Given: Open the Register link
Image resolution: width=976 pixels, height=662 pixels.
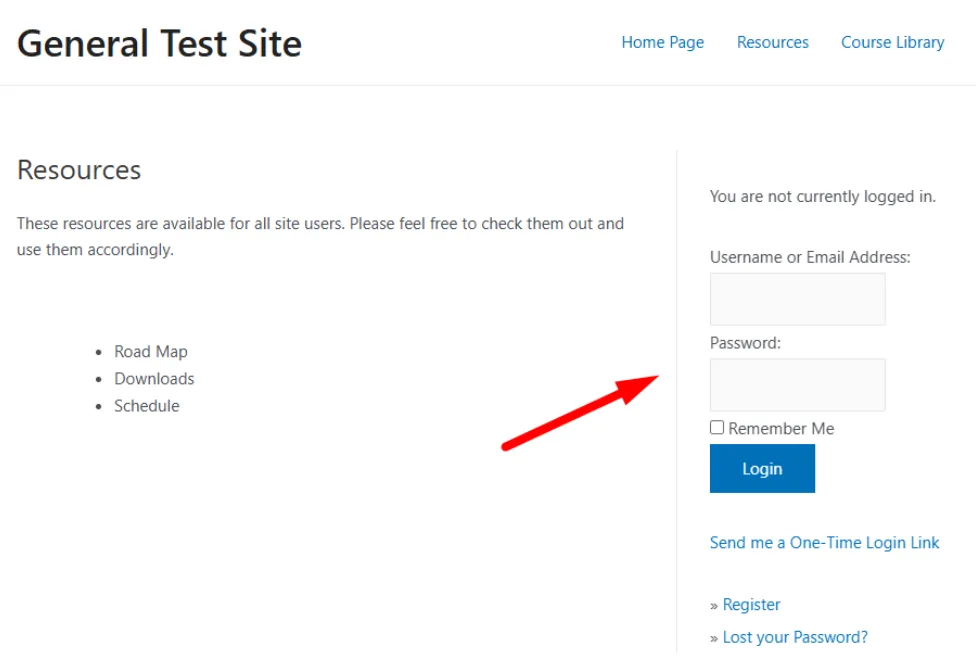Looking at the screenshot, I should (751, 604).
